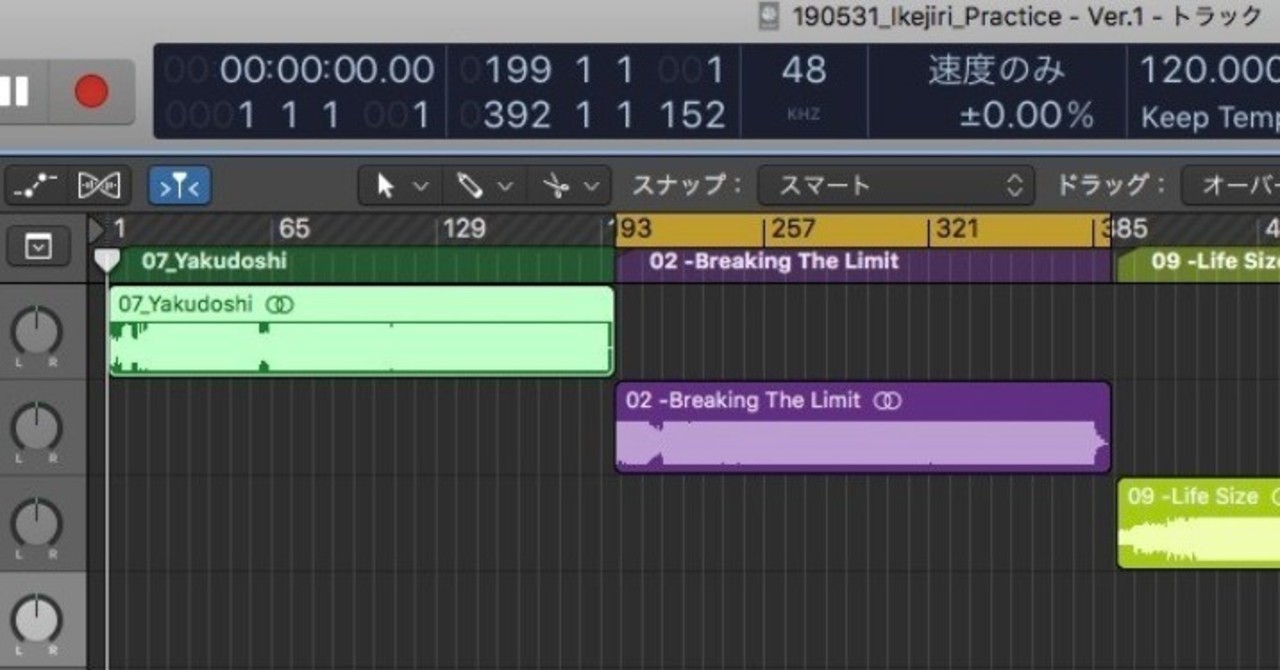Click the yellow cycle range in the ruler

coord(862,230)
